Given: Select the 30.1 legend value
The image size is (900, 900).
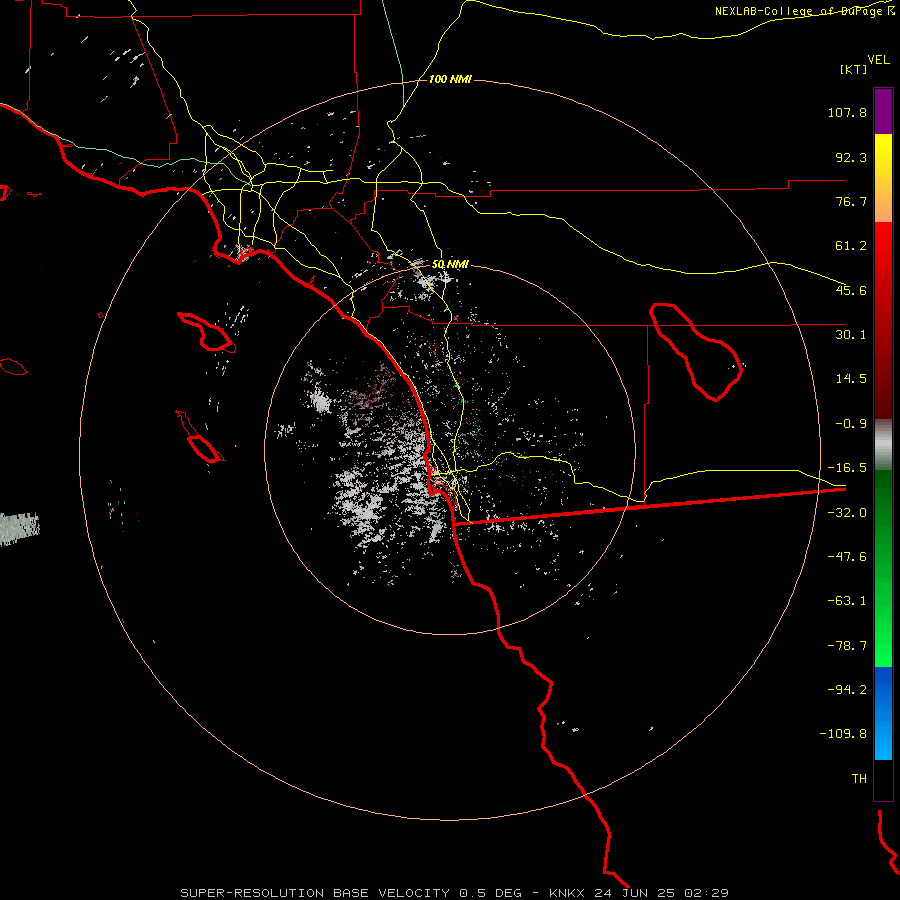Looking at the screenshot, I should click(851, 335).
